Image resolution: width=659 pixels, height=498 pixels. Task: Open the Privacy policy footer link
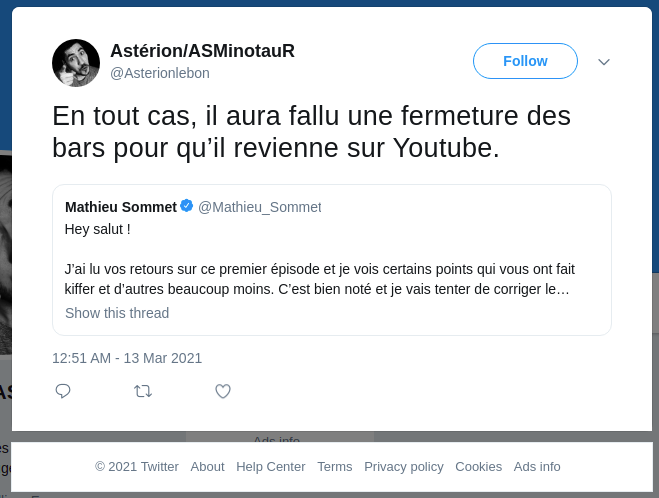(x=404, y=466)
